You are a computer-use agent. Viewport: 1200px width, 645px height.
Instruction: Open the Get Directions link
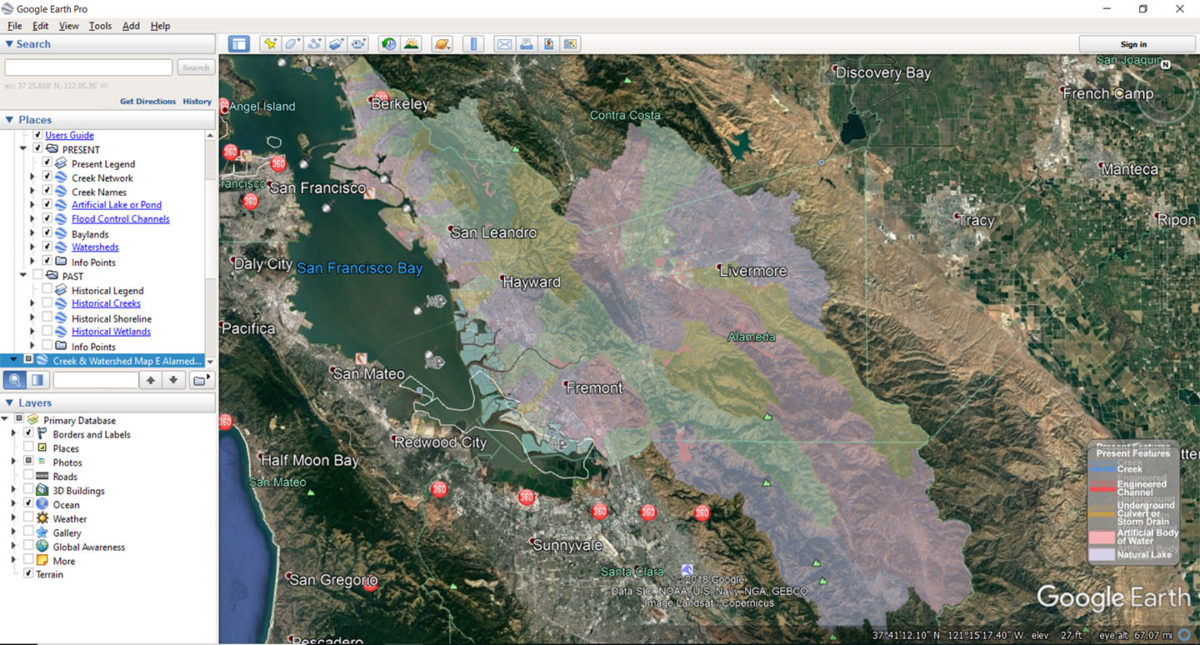[148, 101]
